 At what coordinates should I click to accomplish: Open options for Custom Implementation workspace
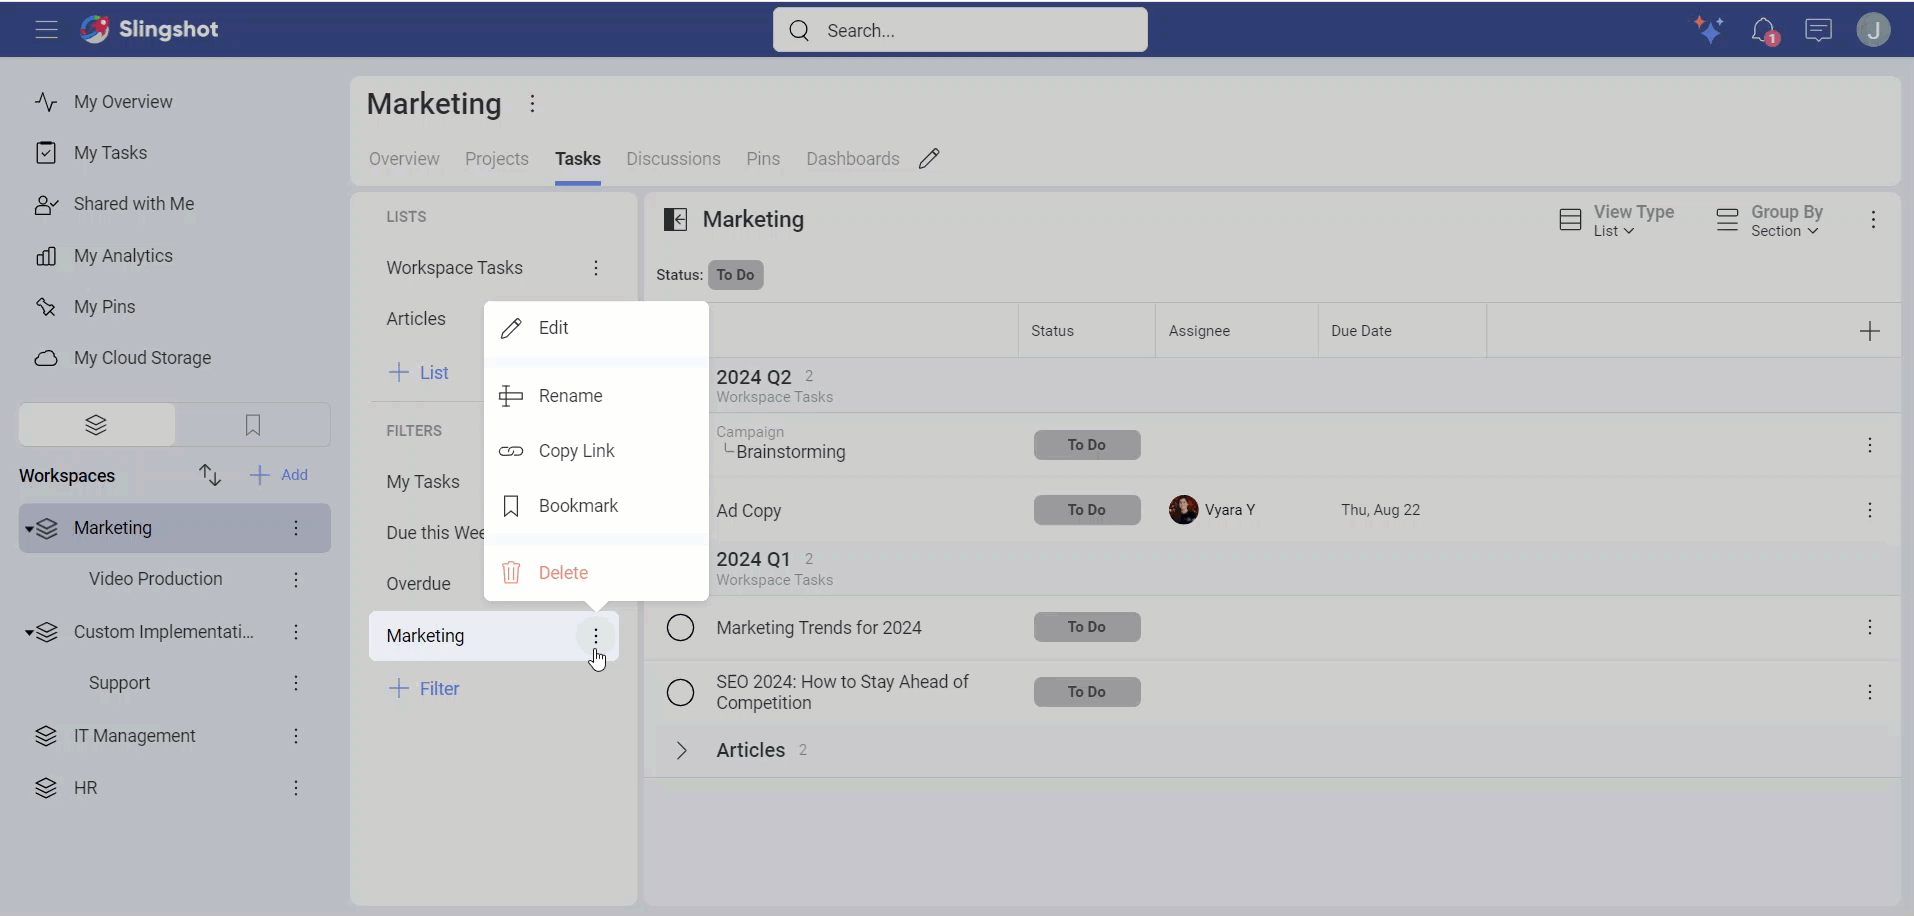coord(296,632)
